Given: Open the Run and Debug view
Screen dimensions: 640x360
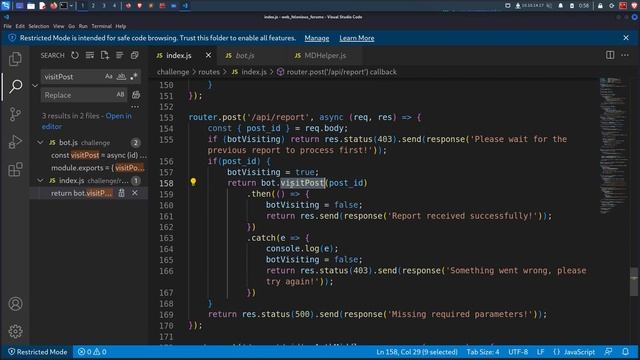Looking at the screenshot, I should click(15, 142).
